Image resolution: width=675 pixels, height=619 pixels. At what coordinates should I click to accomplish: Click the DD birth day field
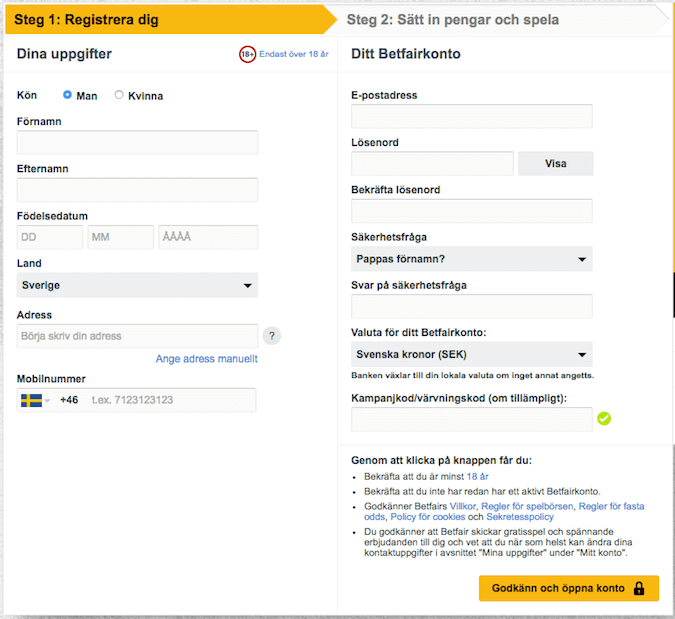pos(50,237)
